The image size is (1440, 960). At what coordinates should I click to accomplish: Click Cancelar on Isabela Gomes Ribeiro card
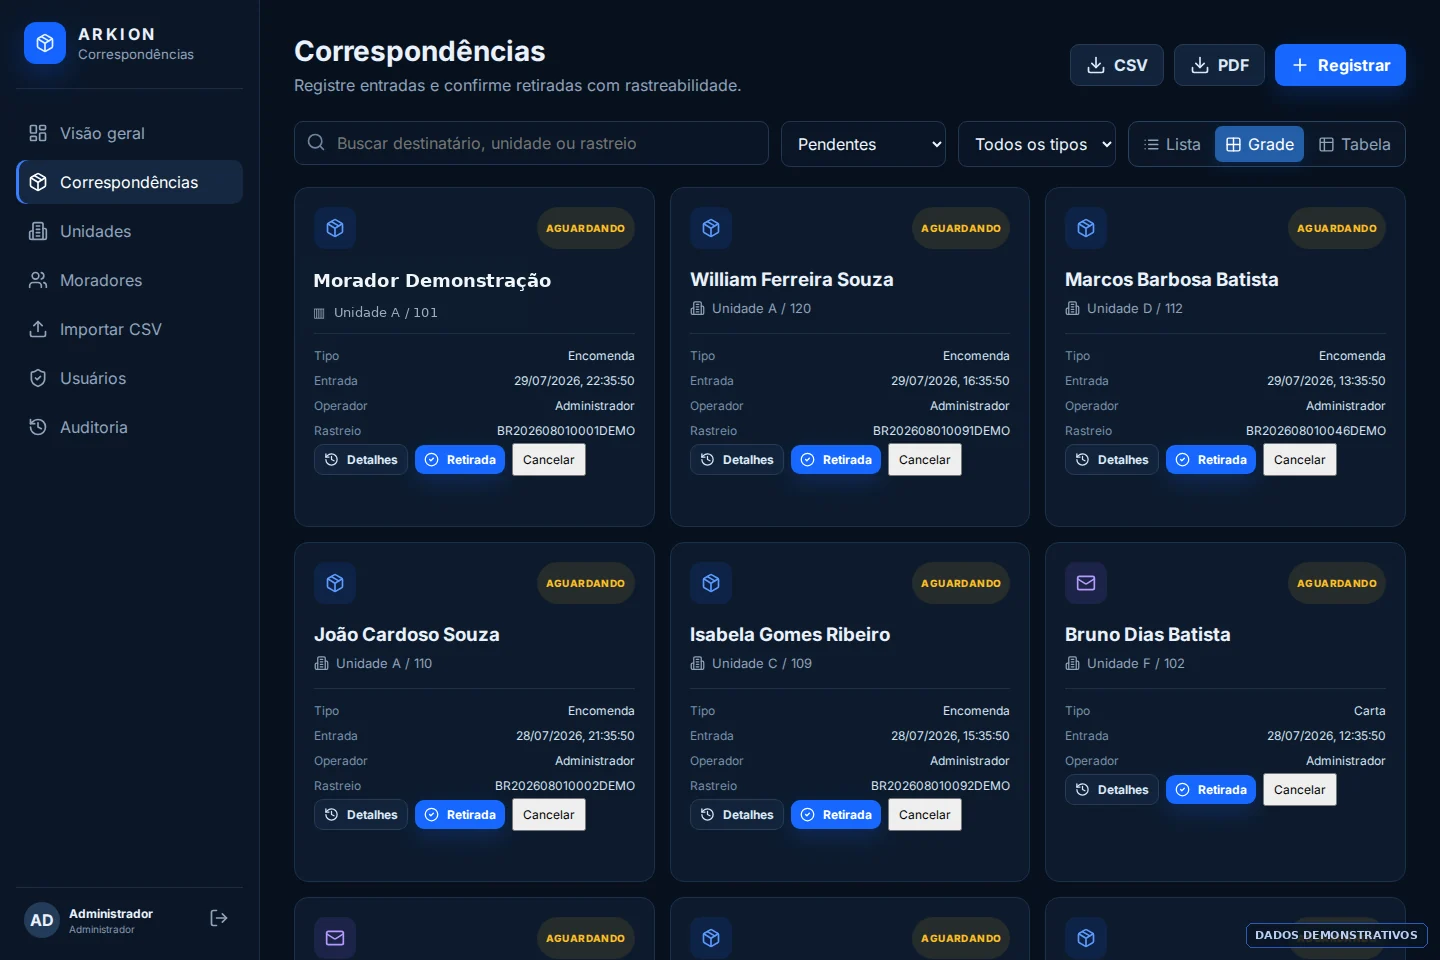click(x=925, y=815)
